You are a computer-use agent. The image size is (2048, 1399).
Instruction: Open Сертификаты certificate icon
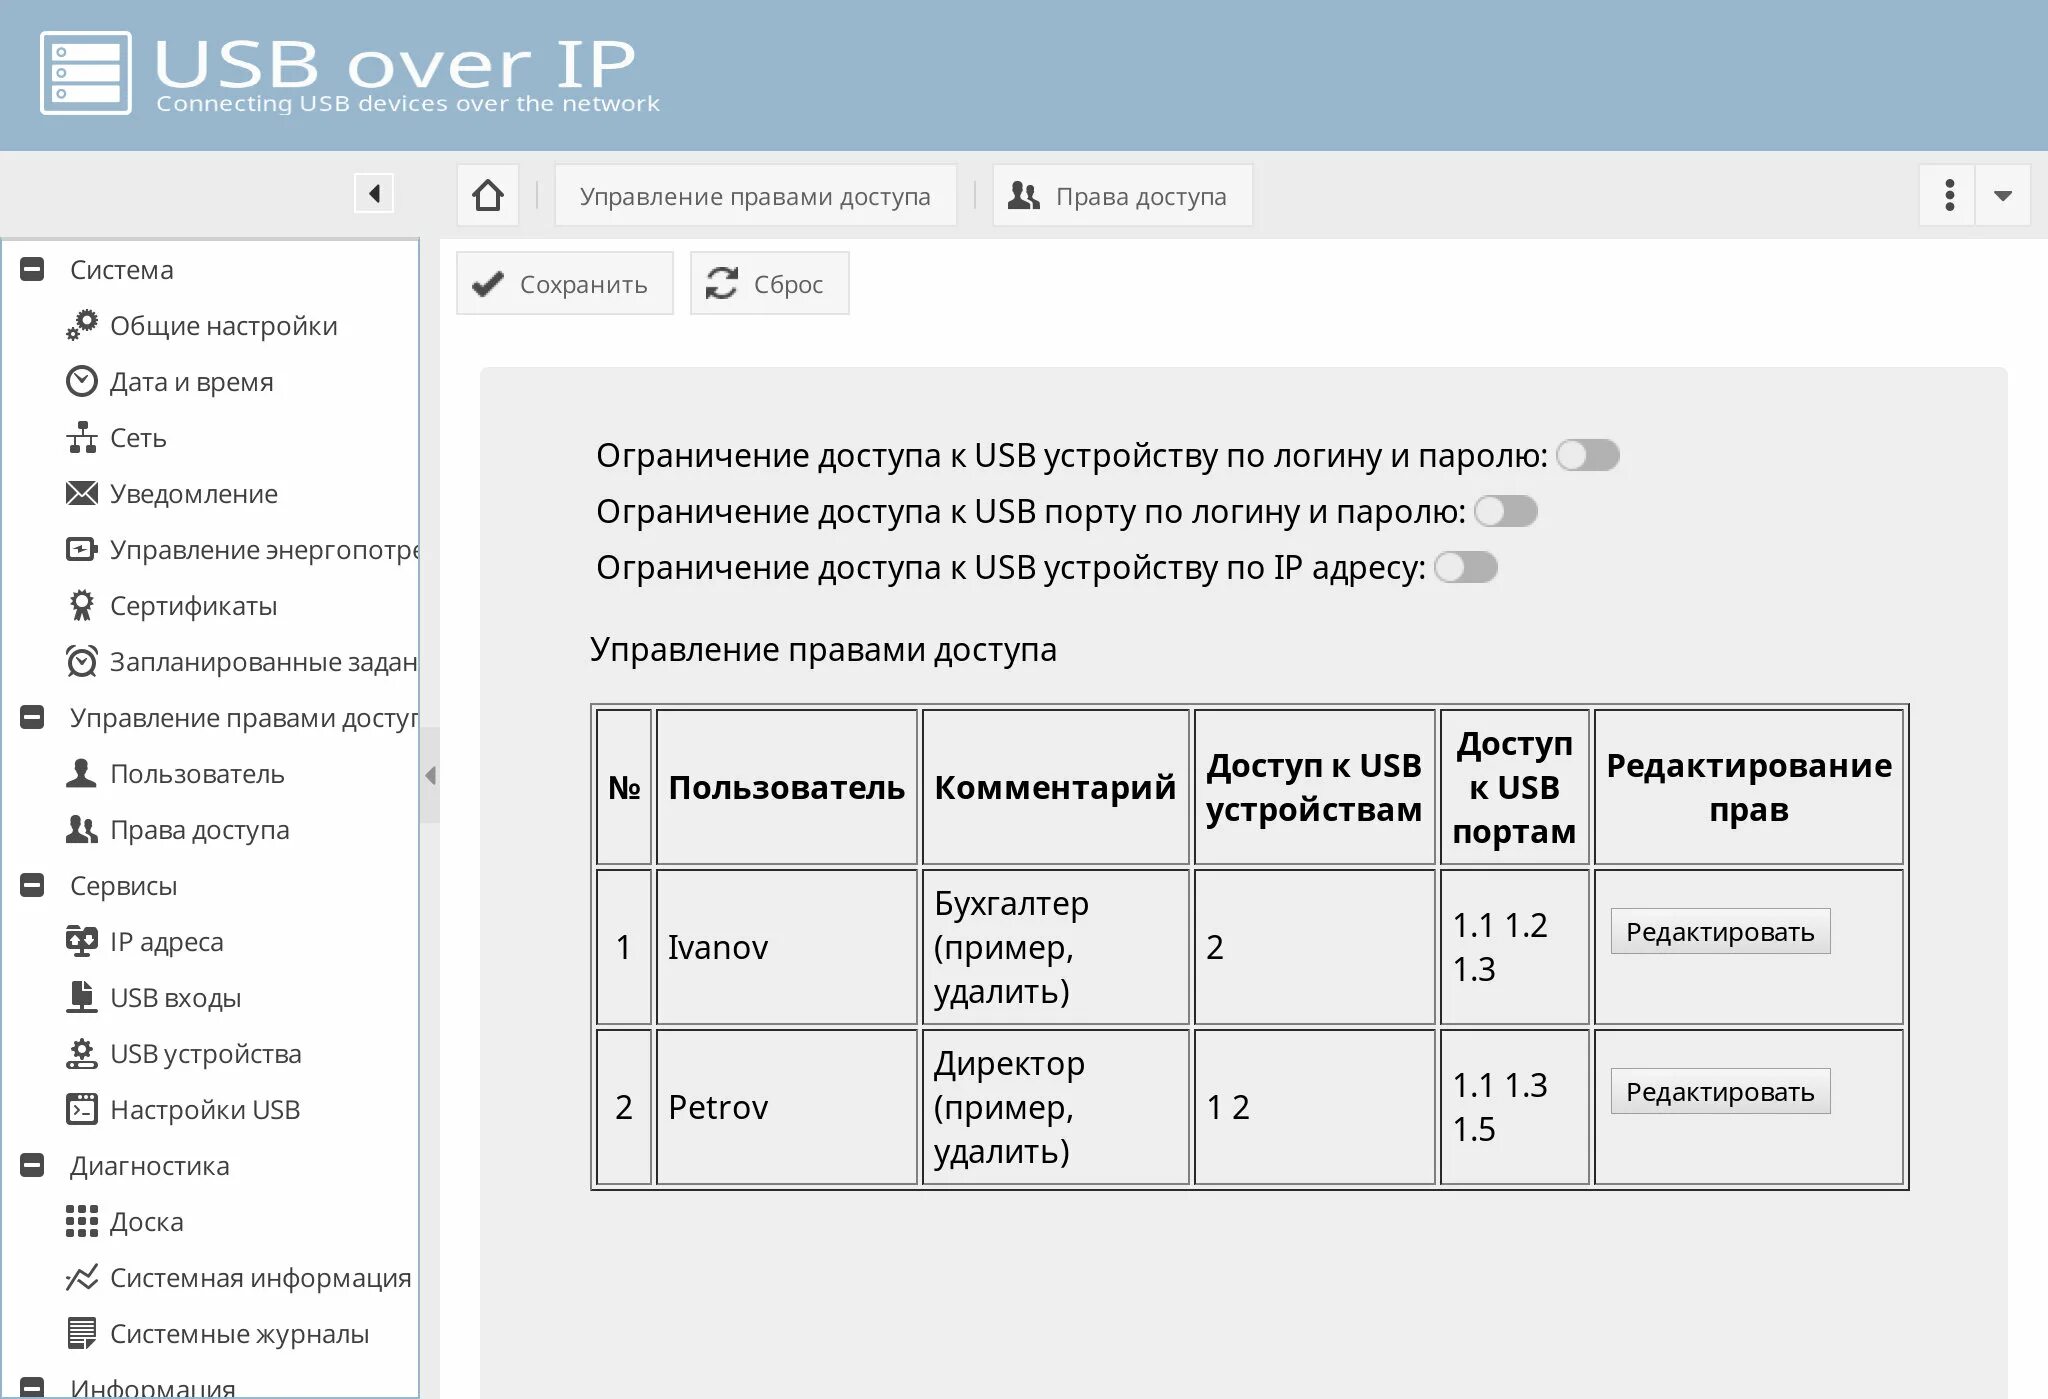[84, 605]
